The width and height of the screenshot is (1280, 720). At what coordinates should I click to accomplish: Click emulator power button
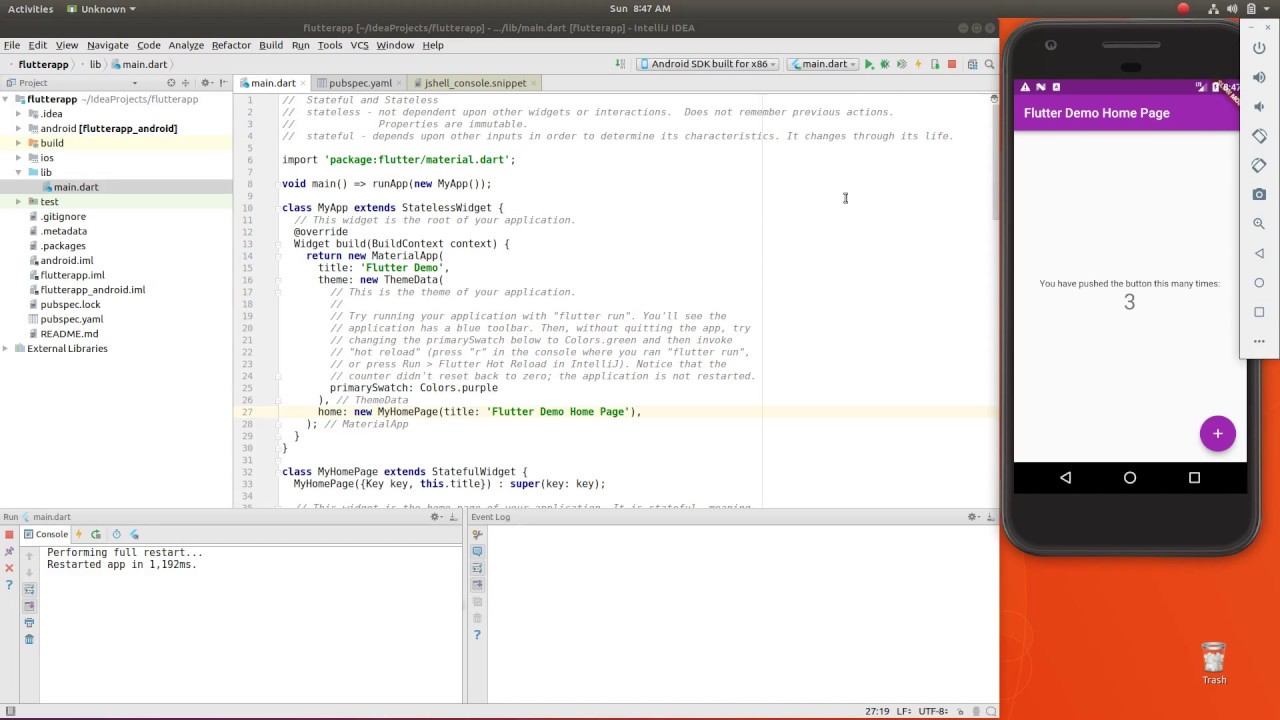click(1259, 48)
